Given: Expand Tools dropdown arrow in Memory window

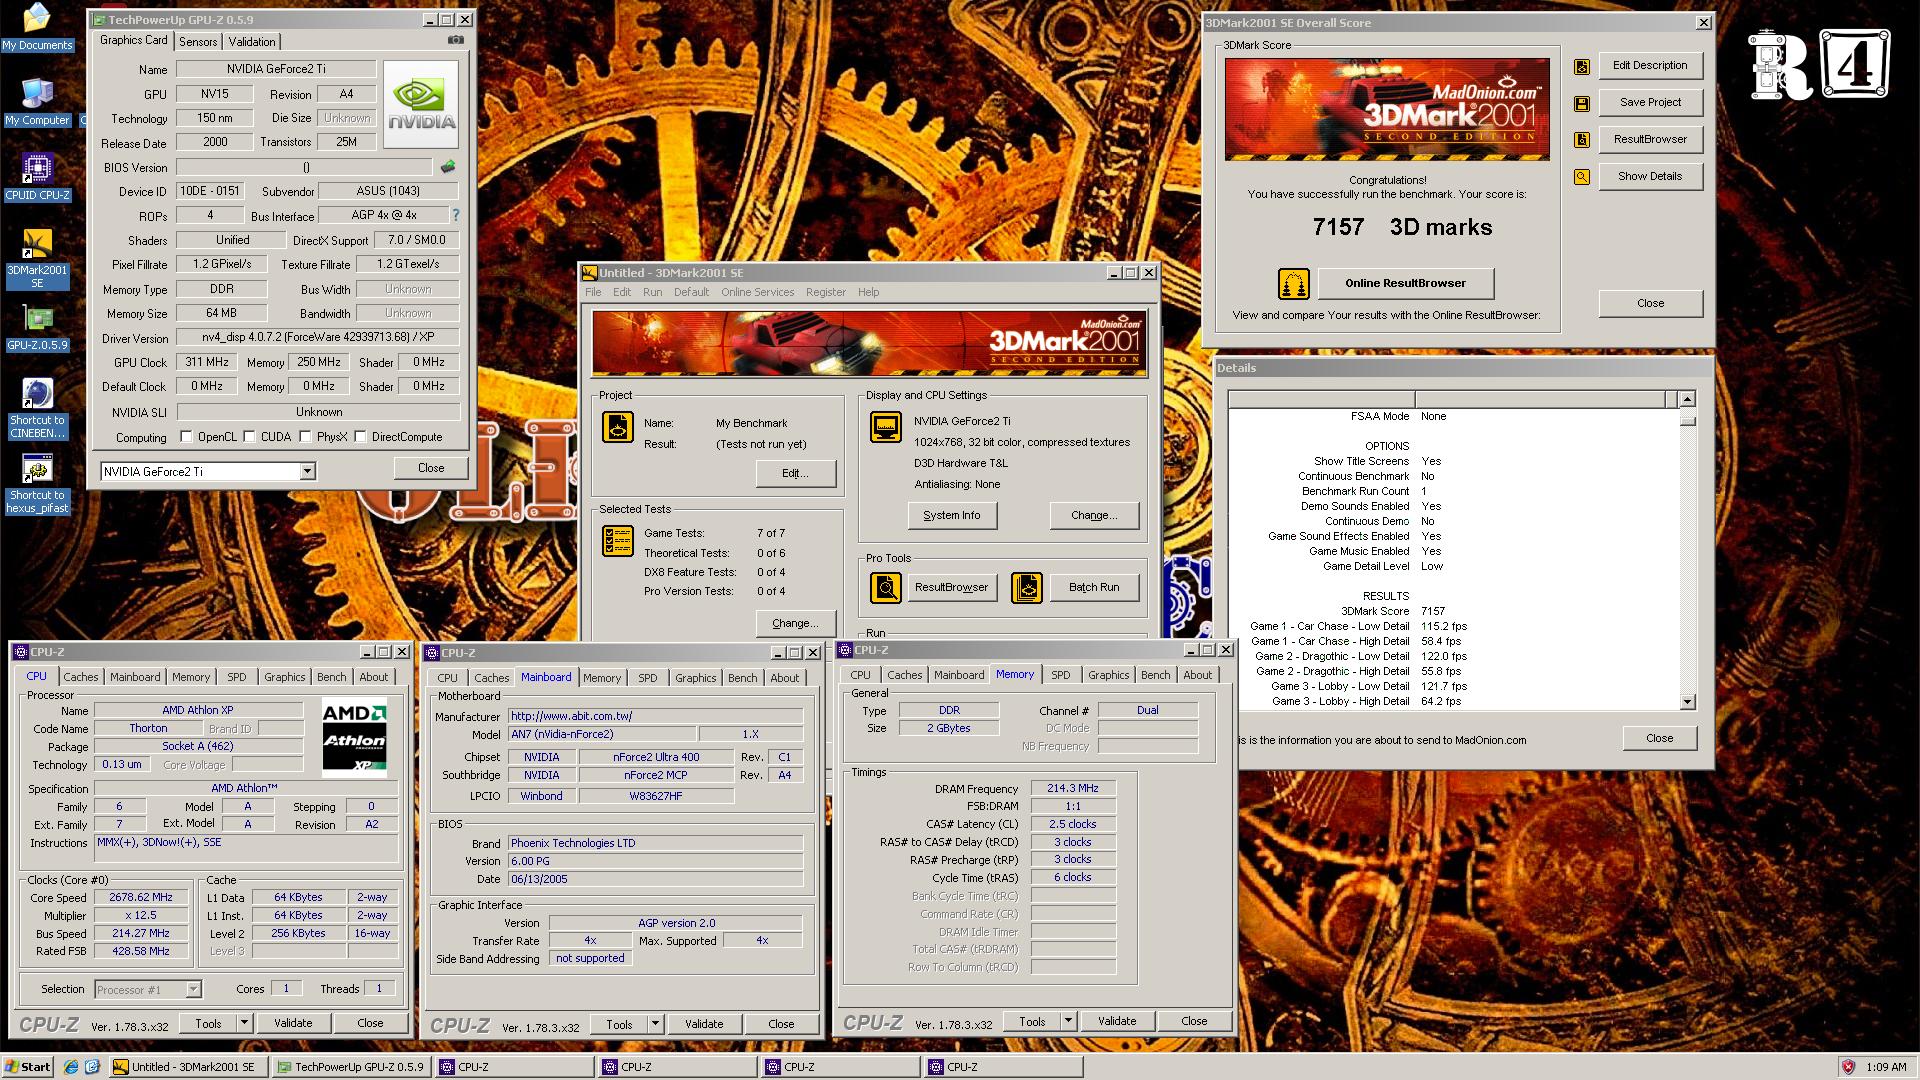Looking at the screenshot, I should coord(1067,1021).
